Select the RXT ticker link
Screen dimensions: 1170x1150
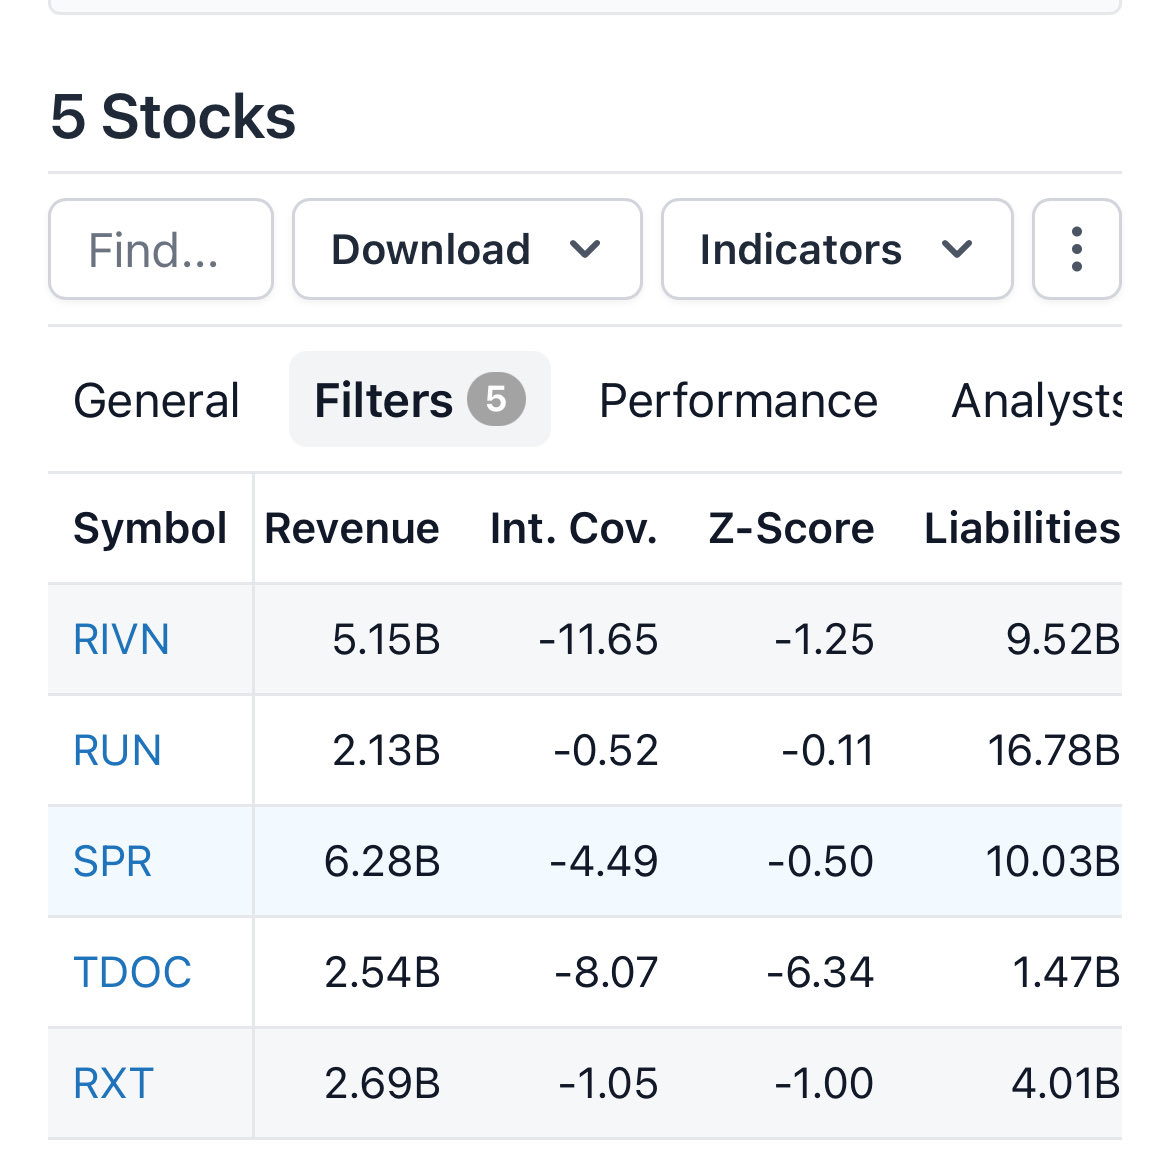[x=113, y=1083]
